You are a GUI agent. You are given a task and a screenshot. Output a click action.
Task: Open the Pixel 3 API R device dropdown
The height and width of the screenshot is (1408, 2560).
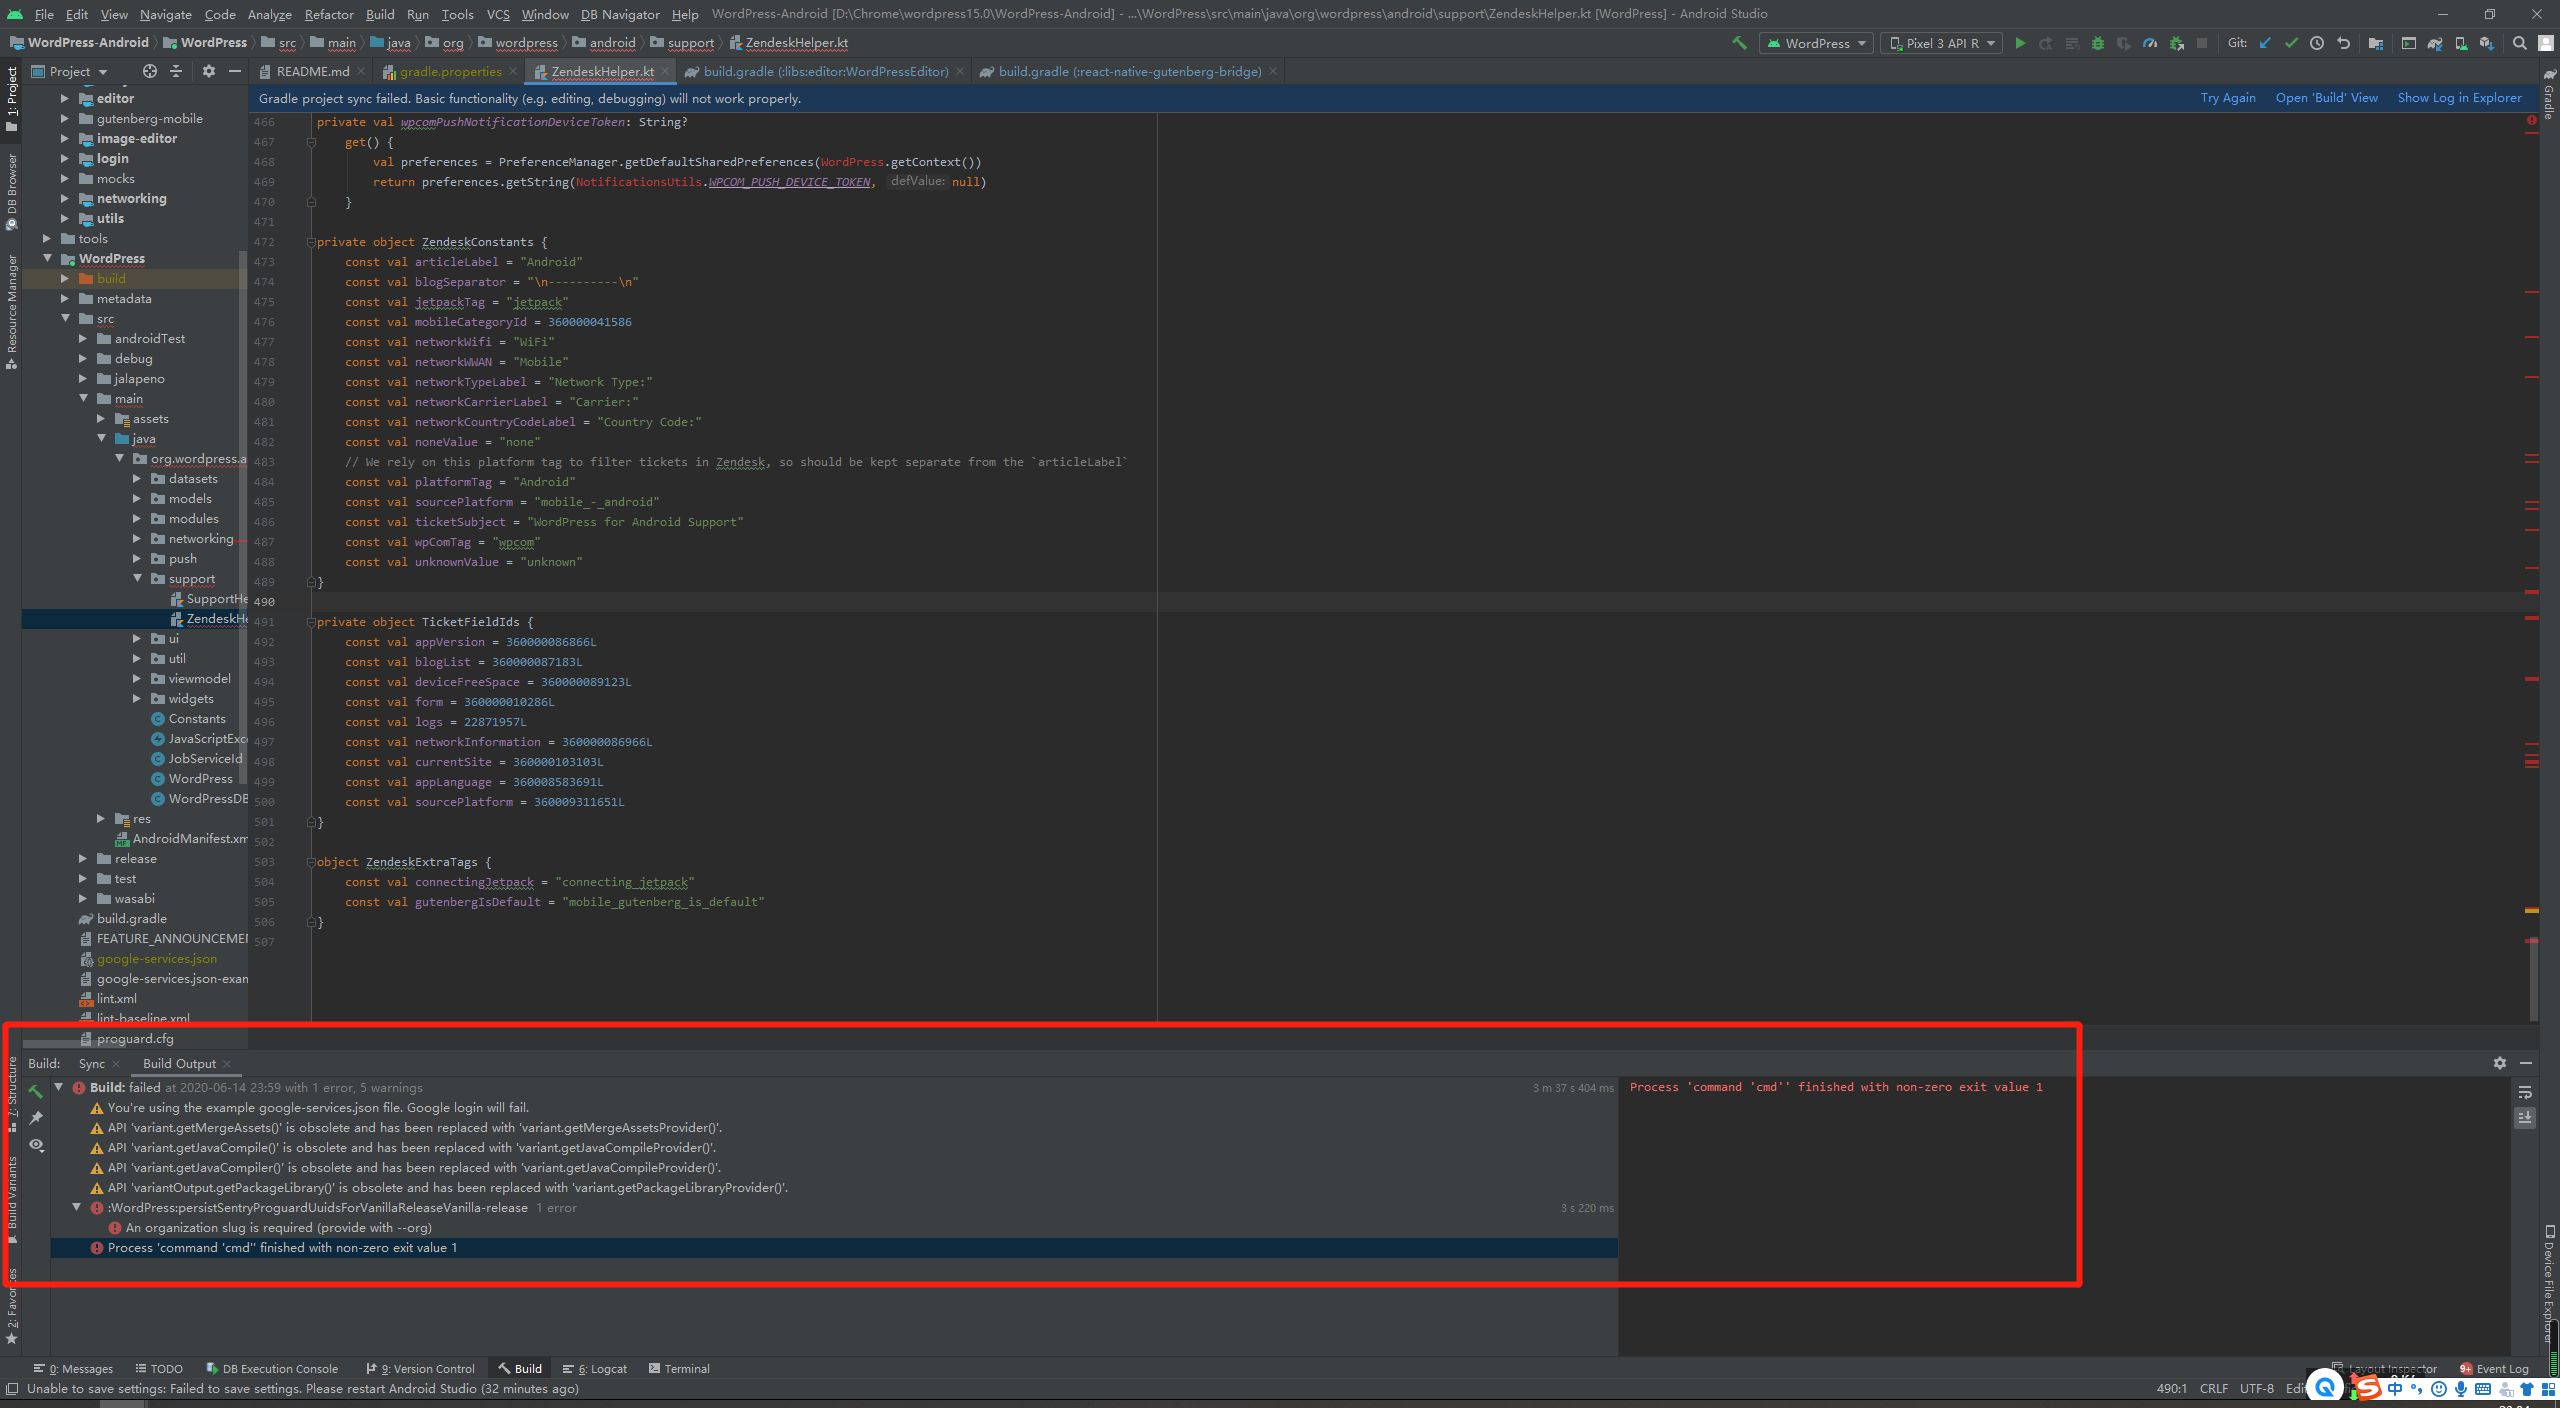click(x=1941, y=43)
